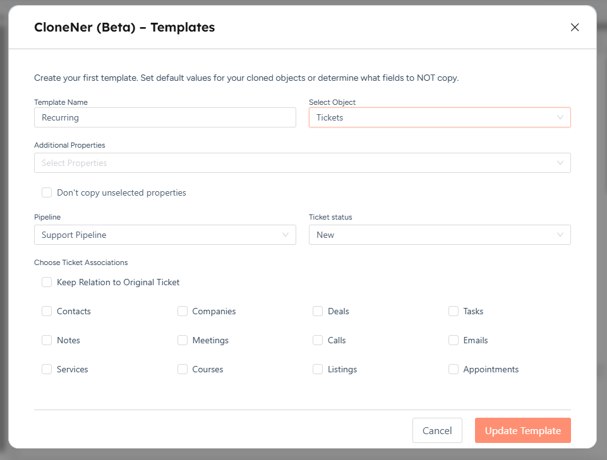Check Keep Relation to Original Ticket
The width and height of the screenshot is (607, 460).
coord(47,282)
